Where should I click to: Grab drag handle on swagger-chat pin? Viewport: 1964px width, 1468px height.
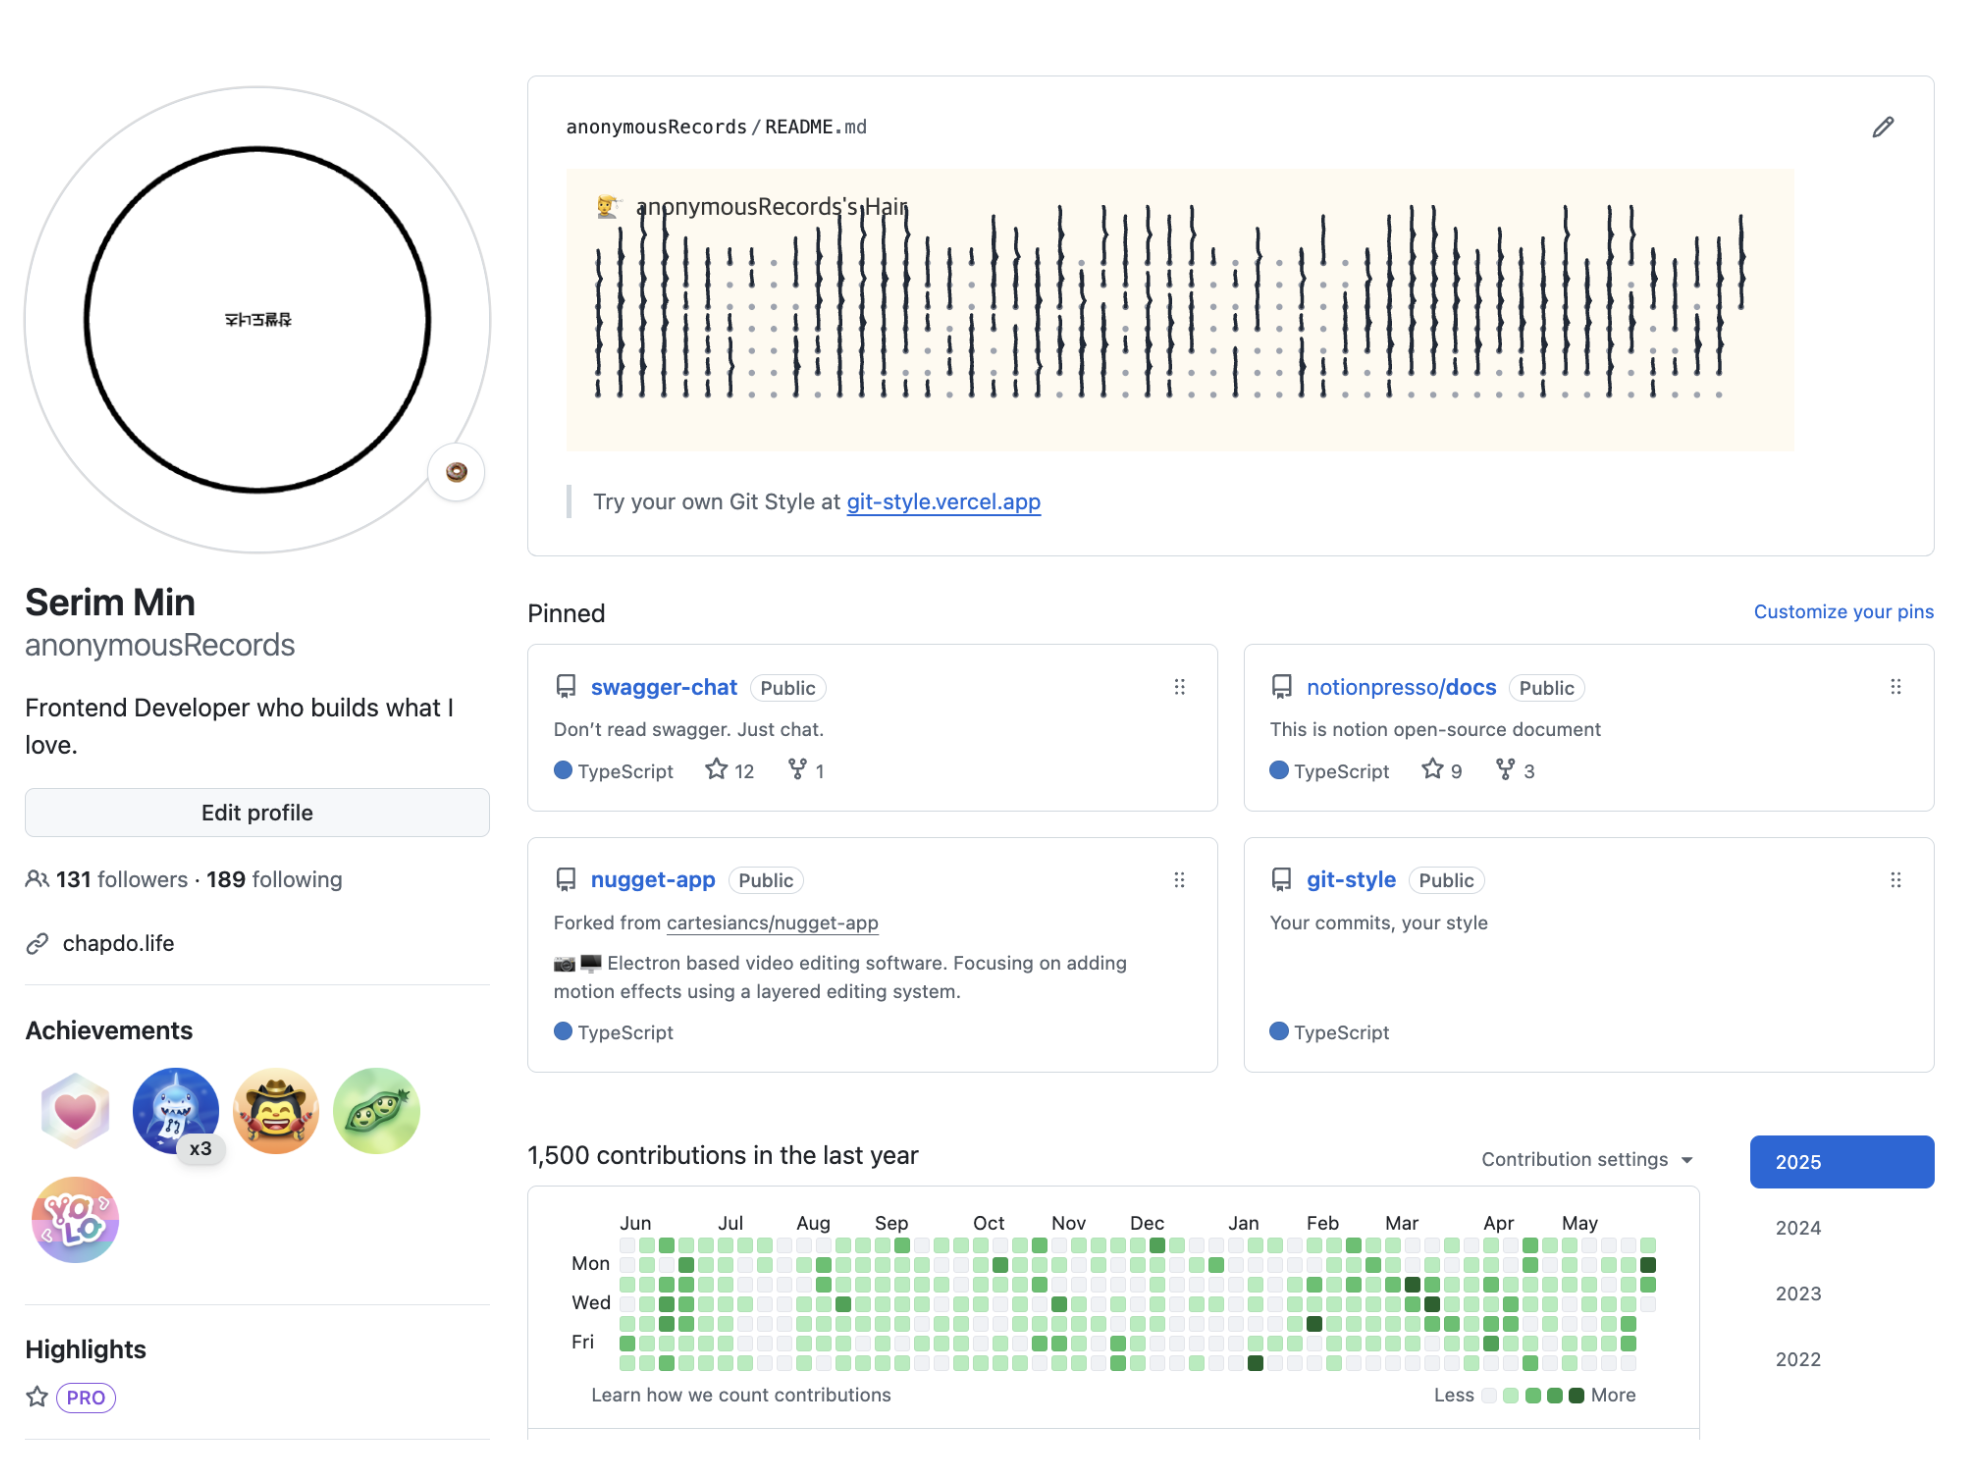point(1179,687)
